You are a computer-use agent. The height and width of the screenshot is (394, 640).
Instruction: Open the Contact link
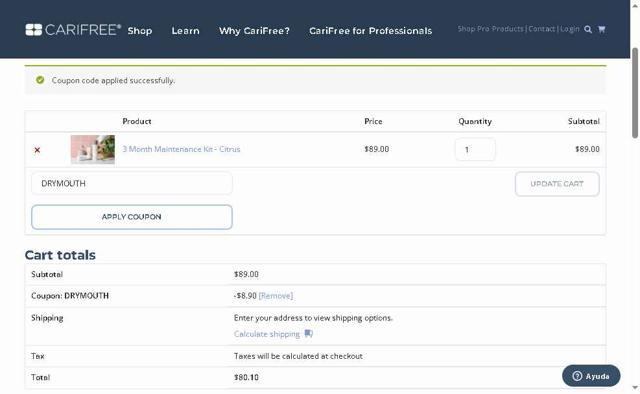[542, 29]
